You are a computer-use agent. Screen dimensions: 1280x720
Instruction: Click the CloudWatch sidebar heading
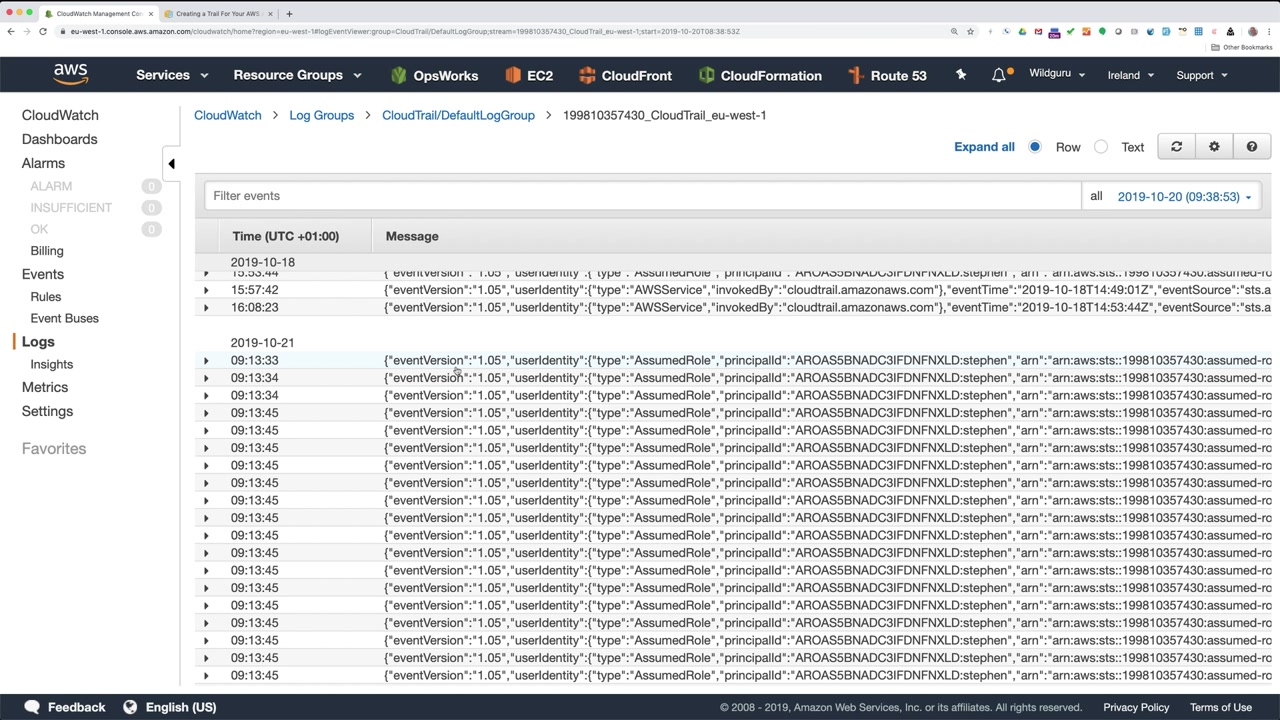tap(60, 115)
